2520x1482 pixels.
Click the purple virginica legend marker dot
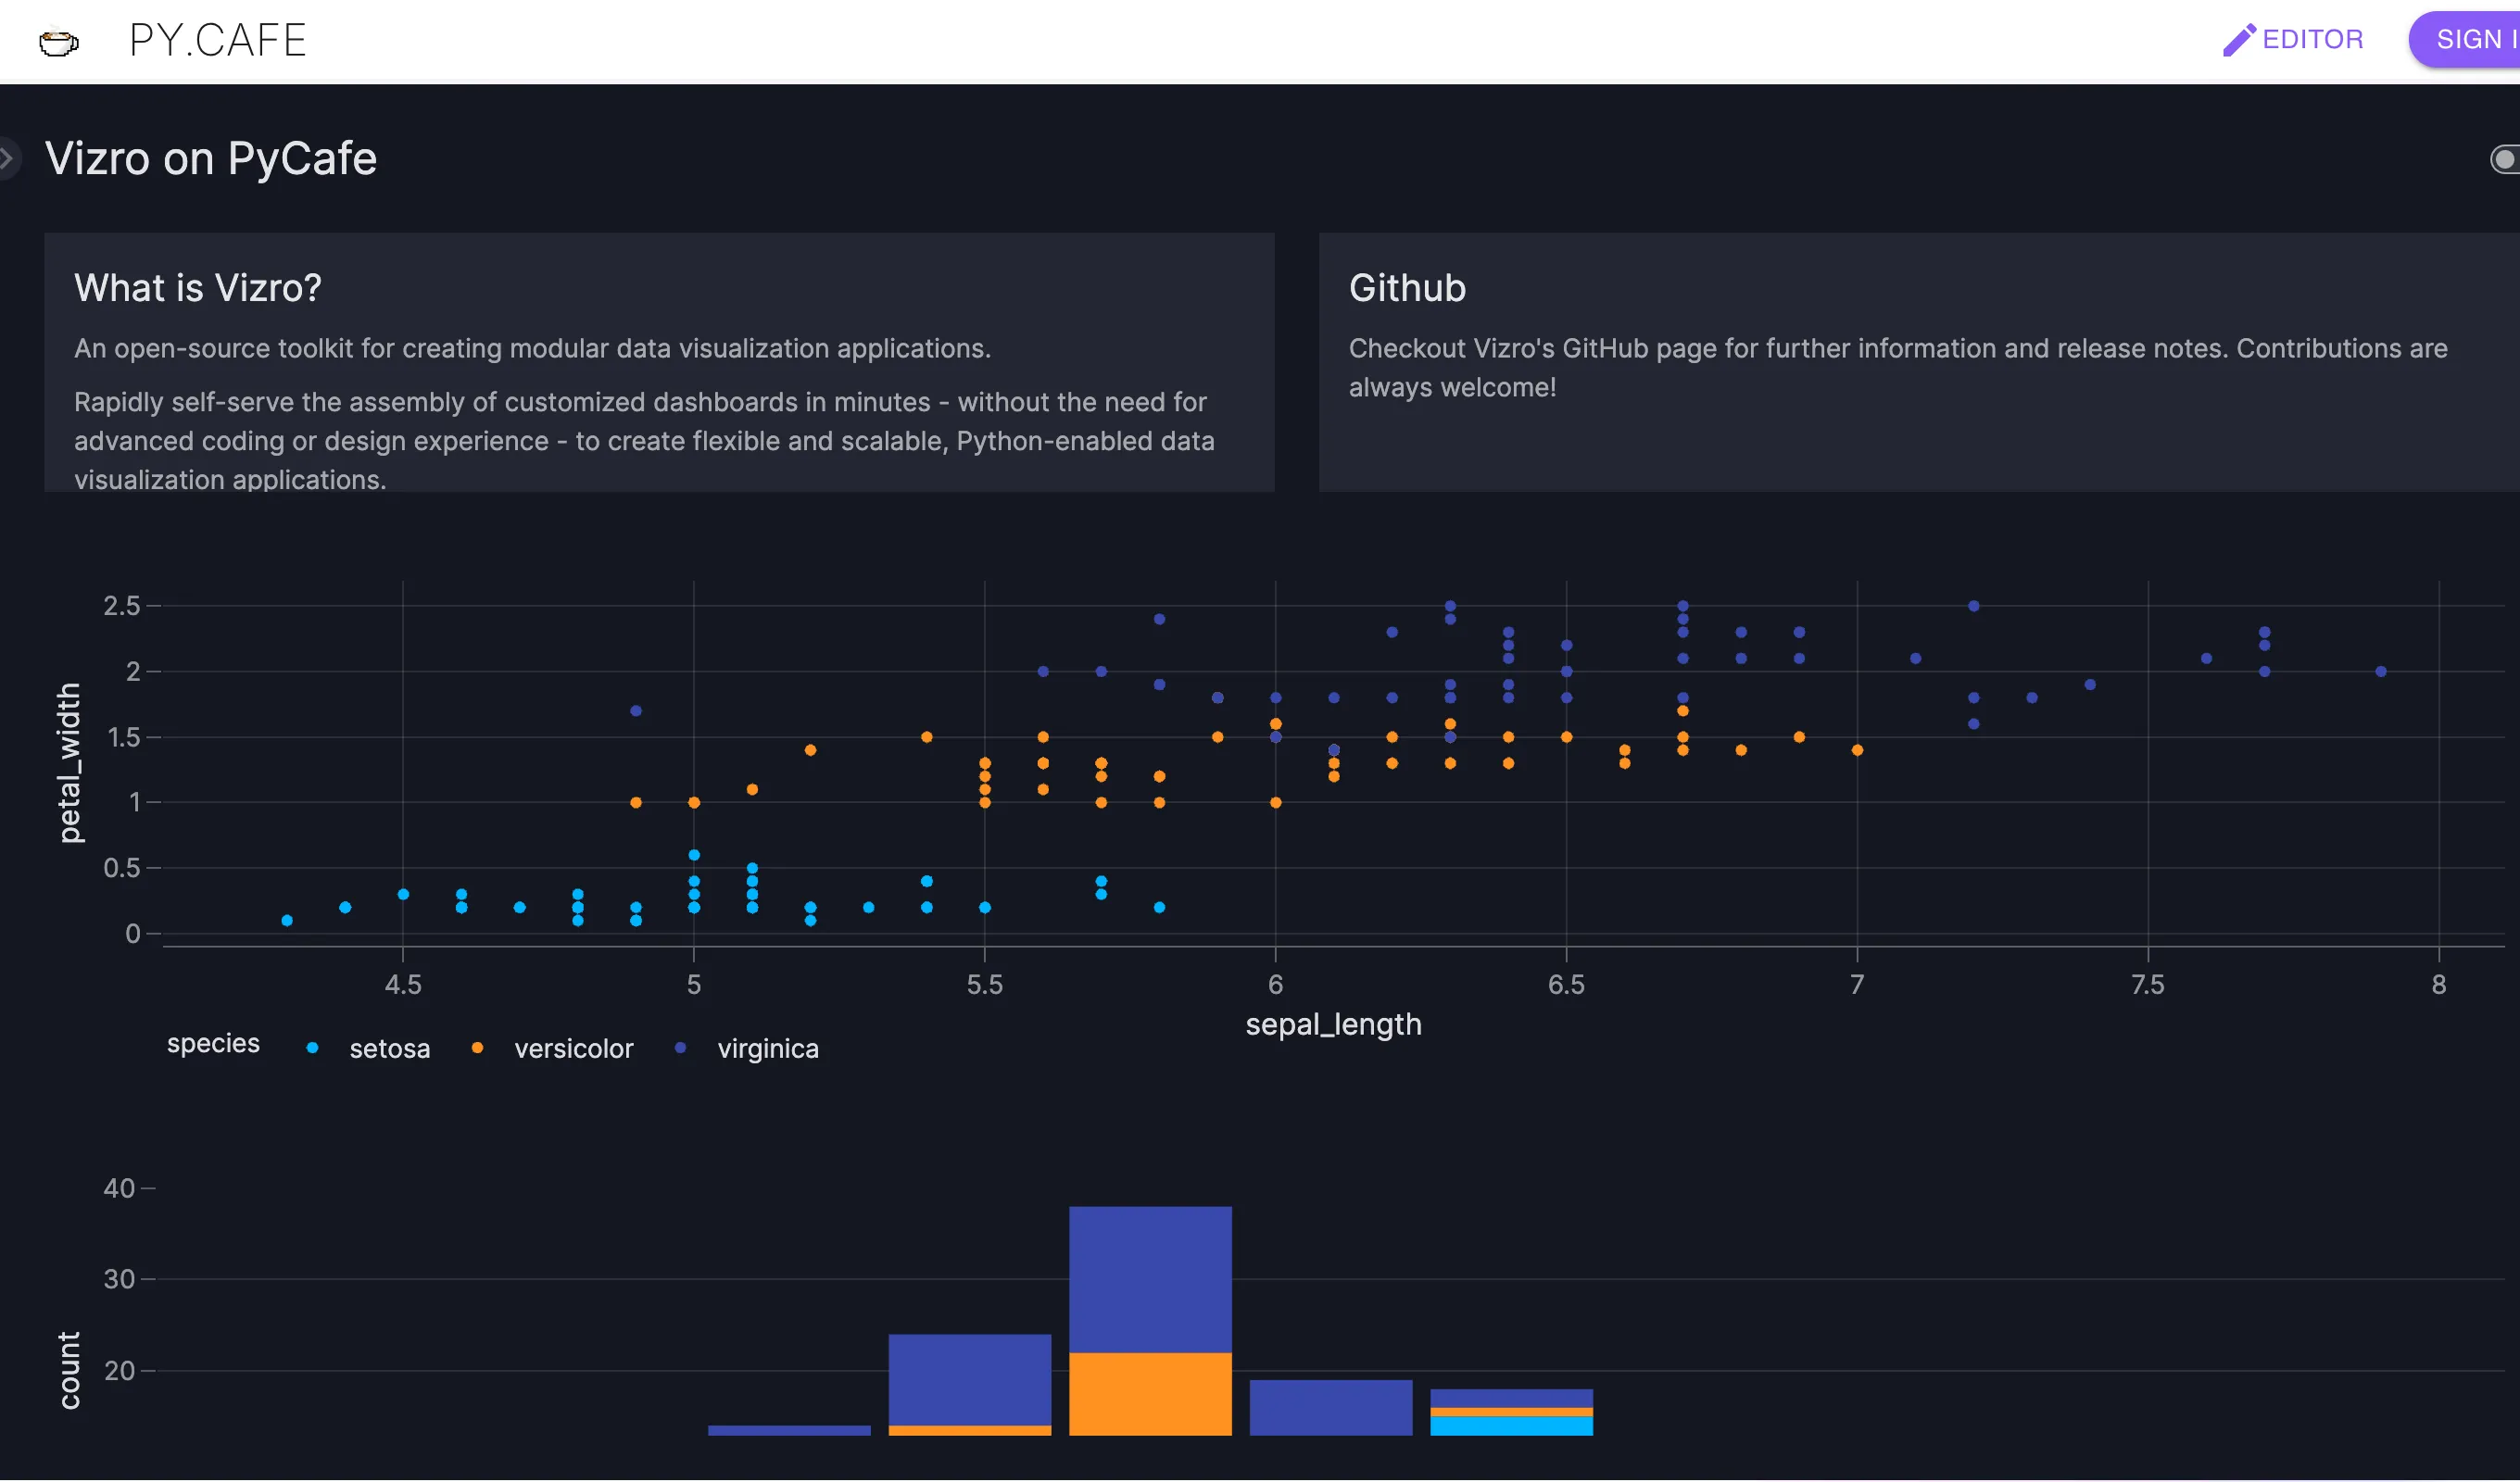(x=680, y=1048)
